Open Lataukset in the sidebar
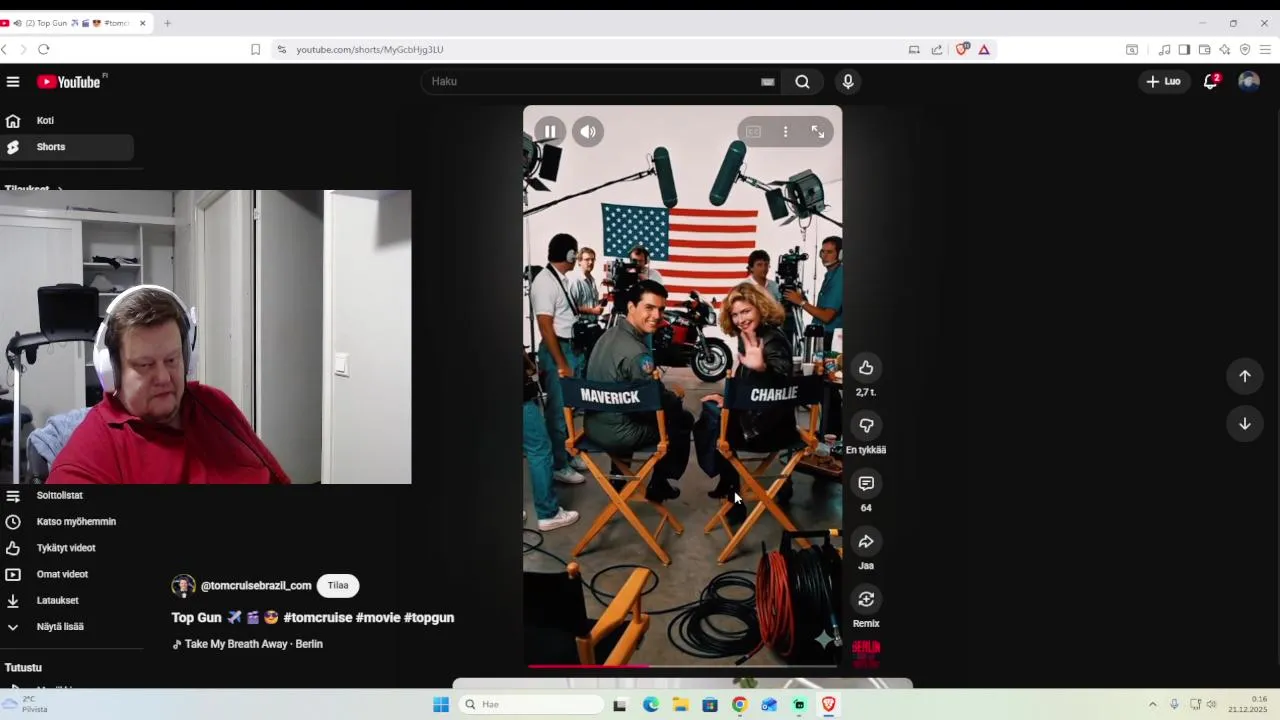The height and width of the screenshot is (720, 1280). tap(67, 600)
